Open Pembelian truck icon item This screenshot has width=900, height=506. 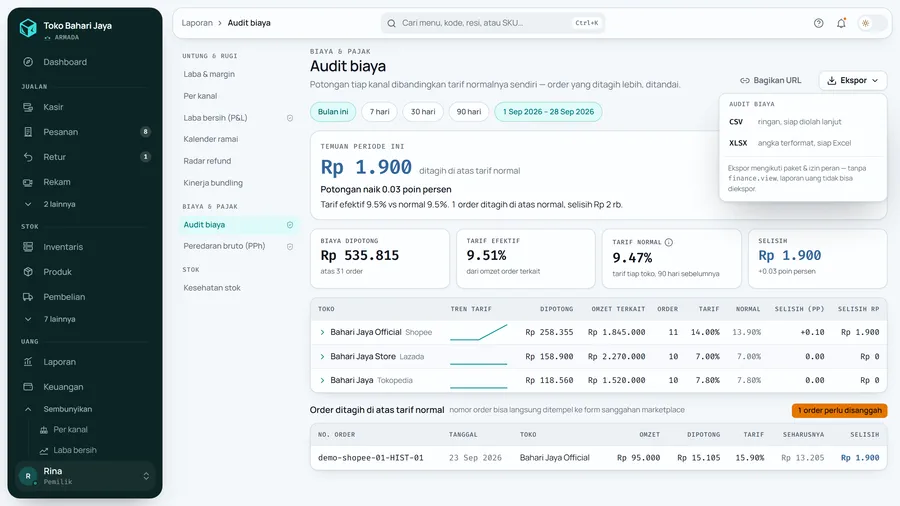[x=28, y=297]
